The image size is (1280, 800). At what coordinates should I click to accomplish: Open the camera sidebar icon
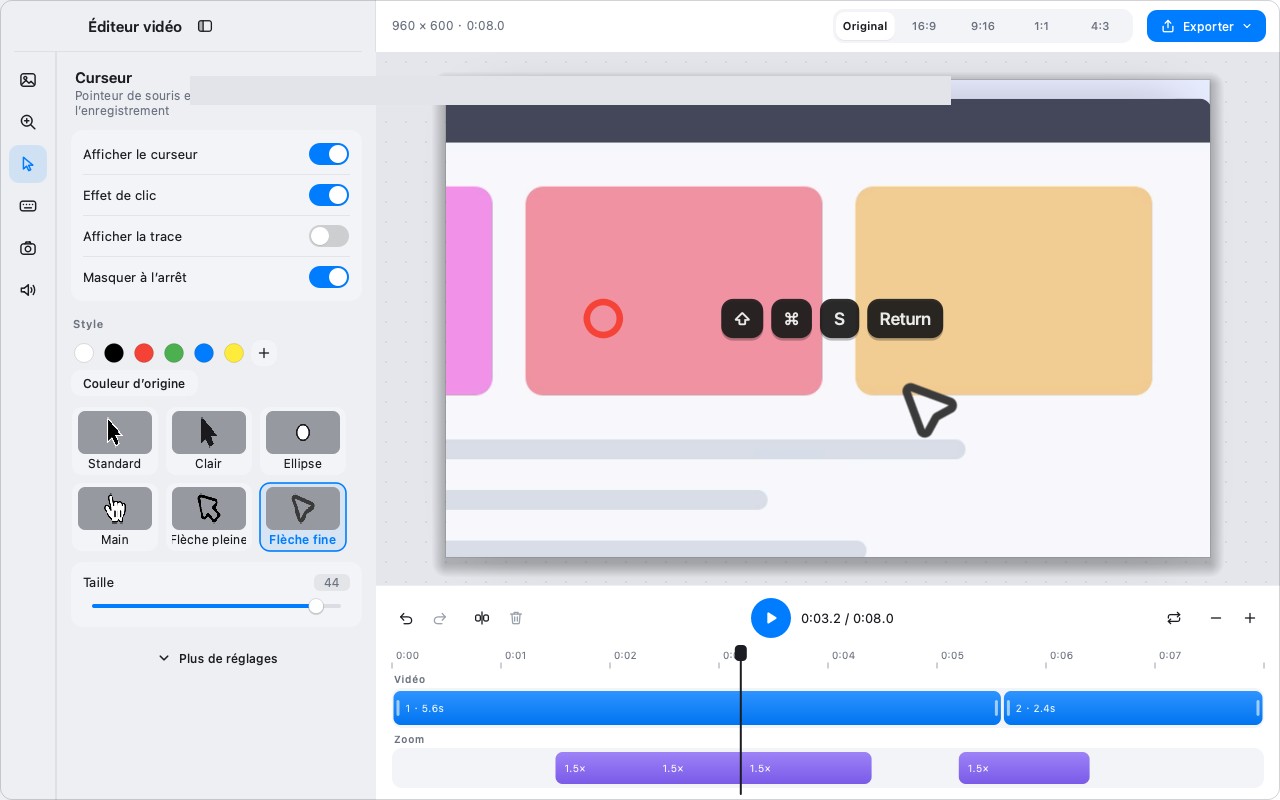(28, 248)
